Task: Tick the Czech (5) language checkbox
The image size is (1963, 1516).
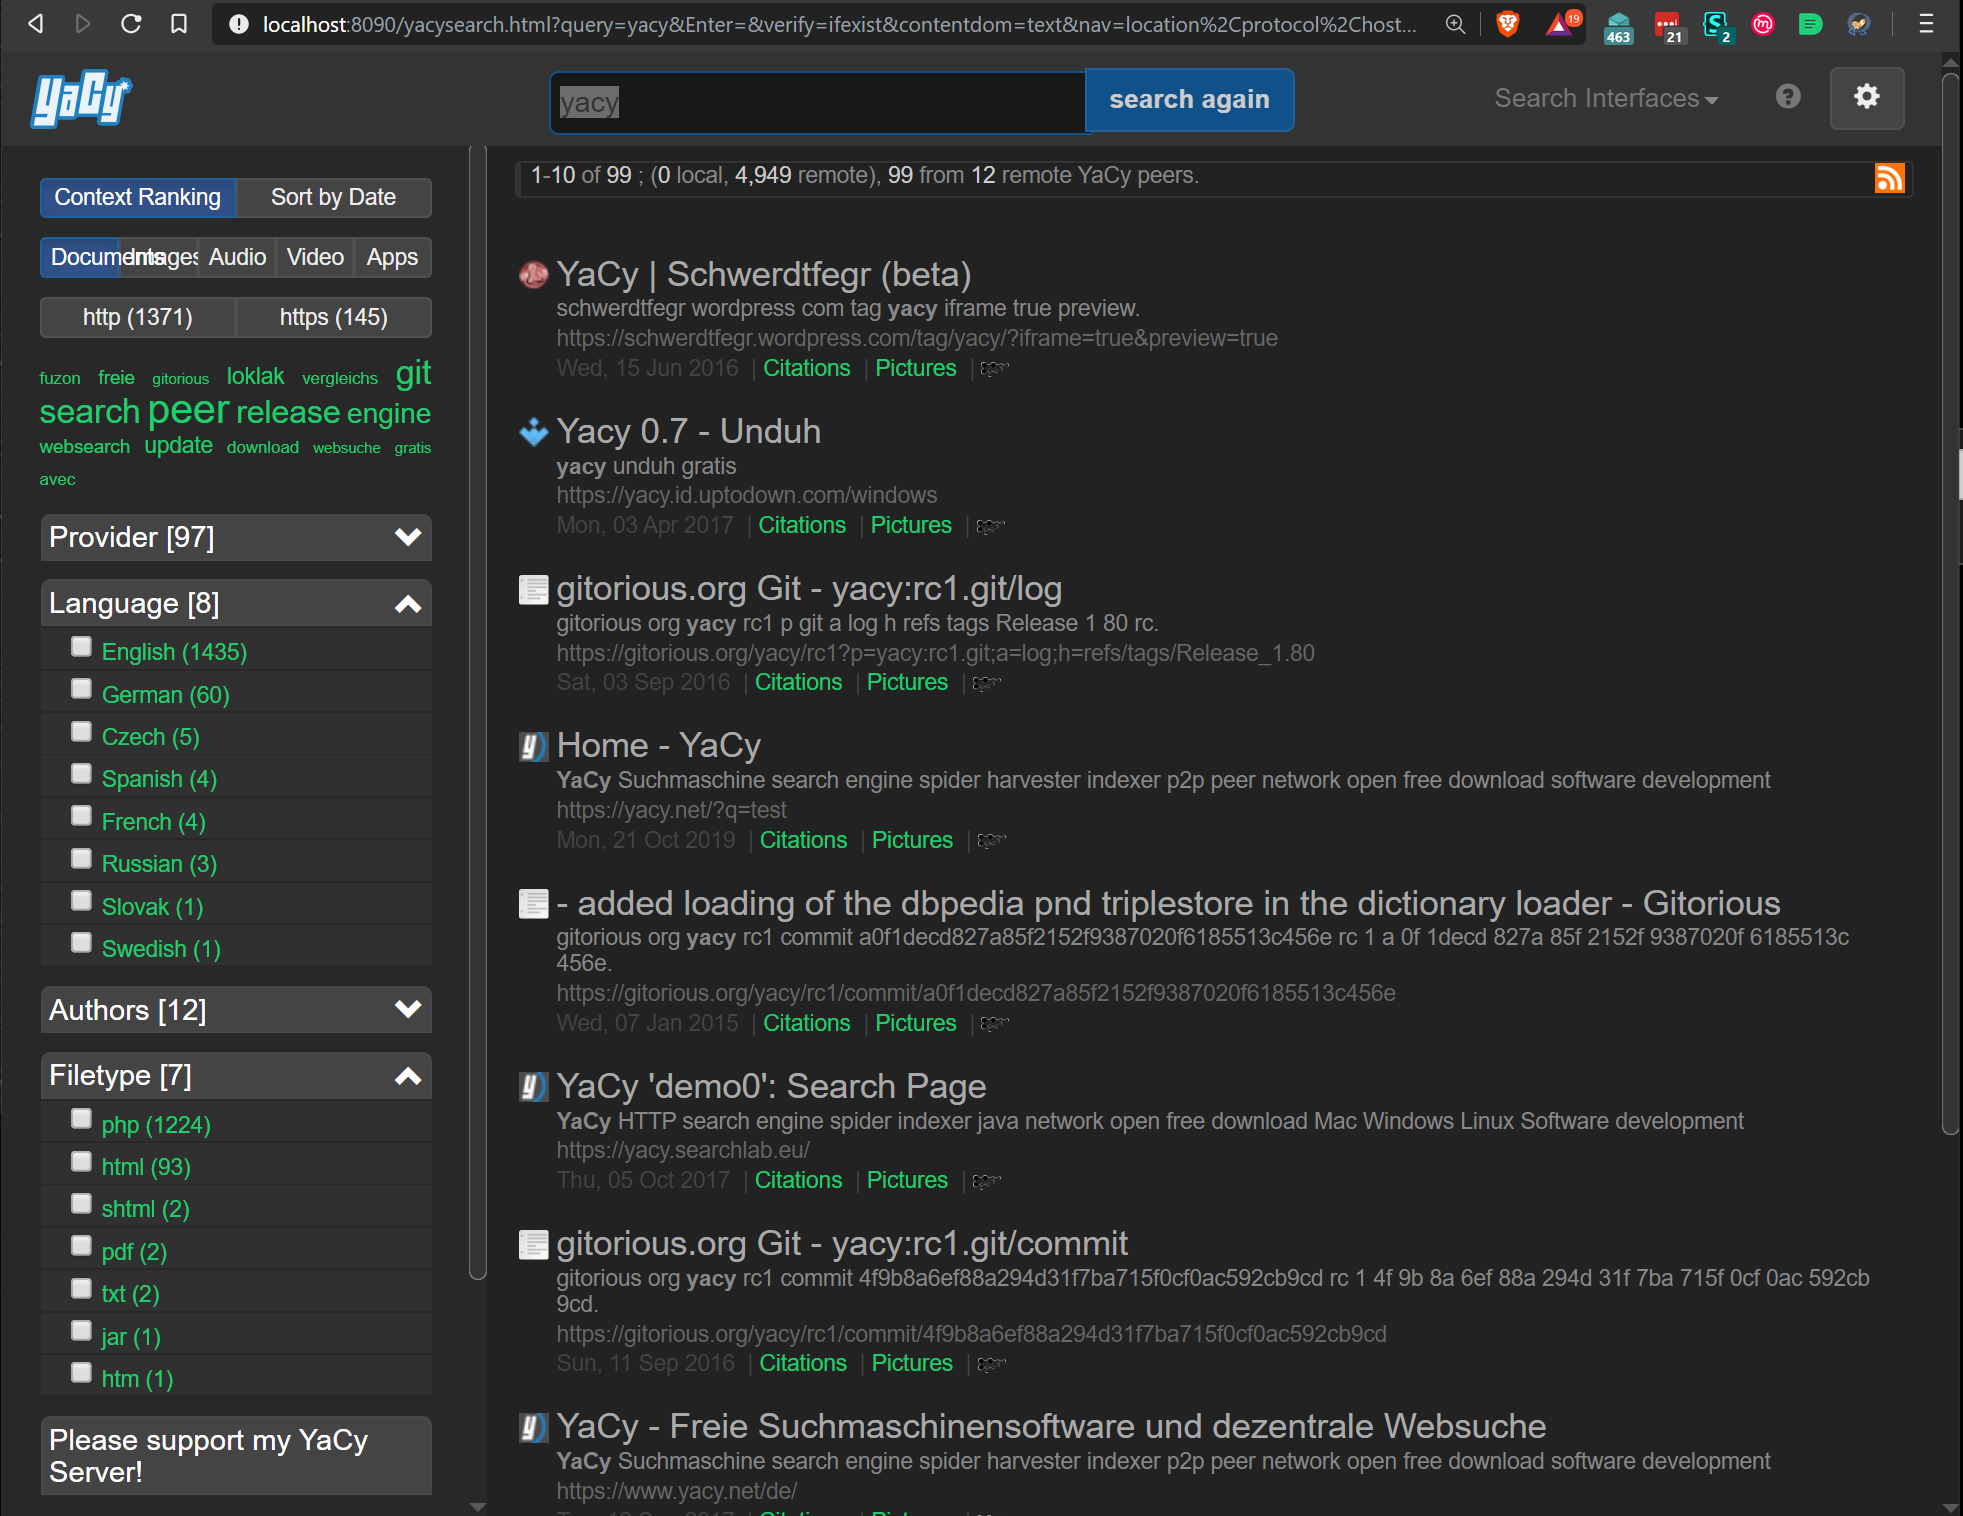Action: [81, 732]
